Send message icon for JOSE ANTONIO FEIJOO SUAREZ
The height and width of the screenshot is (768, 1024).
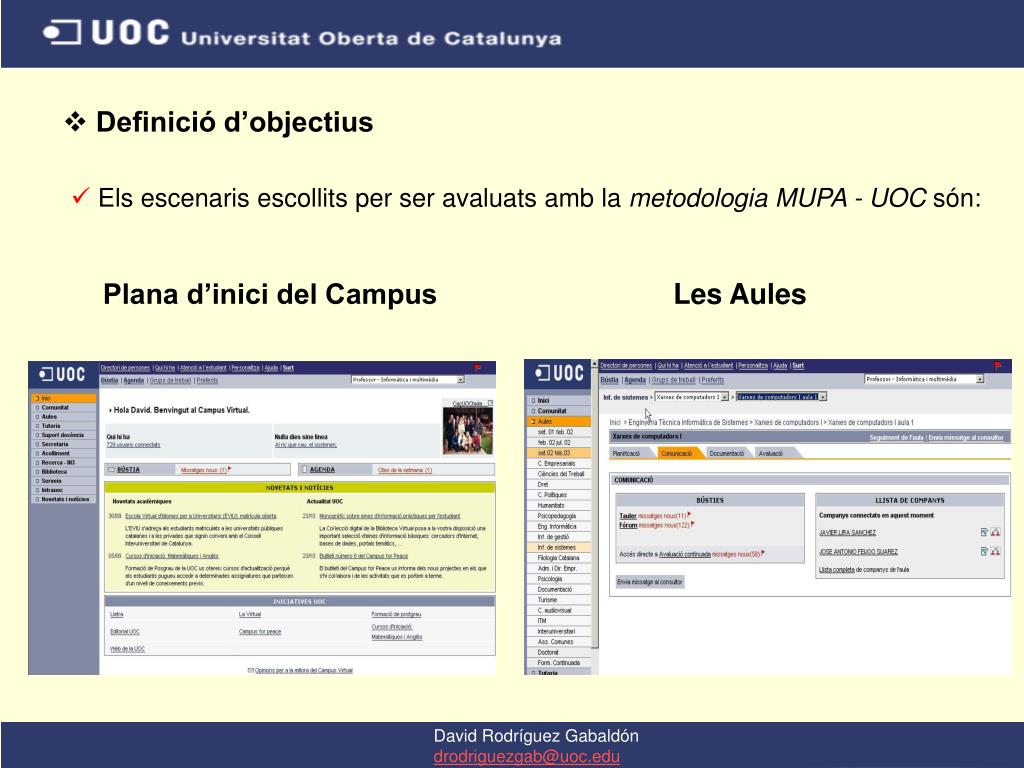pos(984,551)
